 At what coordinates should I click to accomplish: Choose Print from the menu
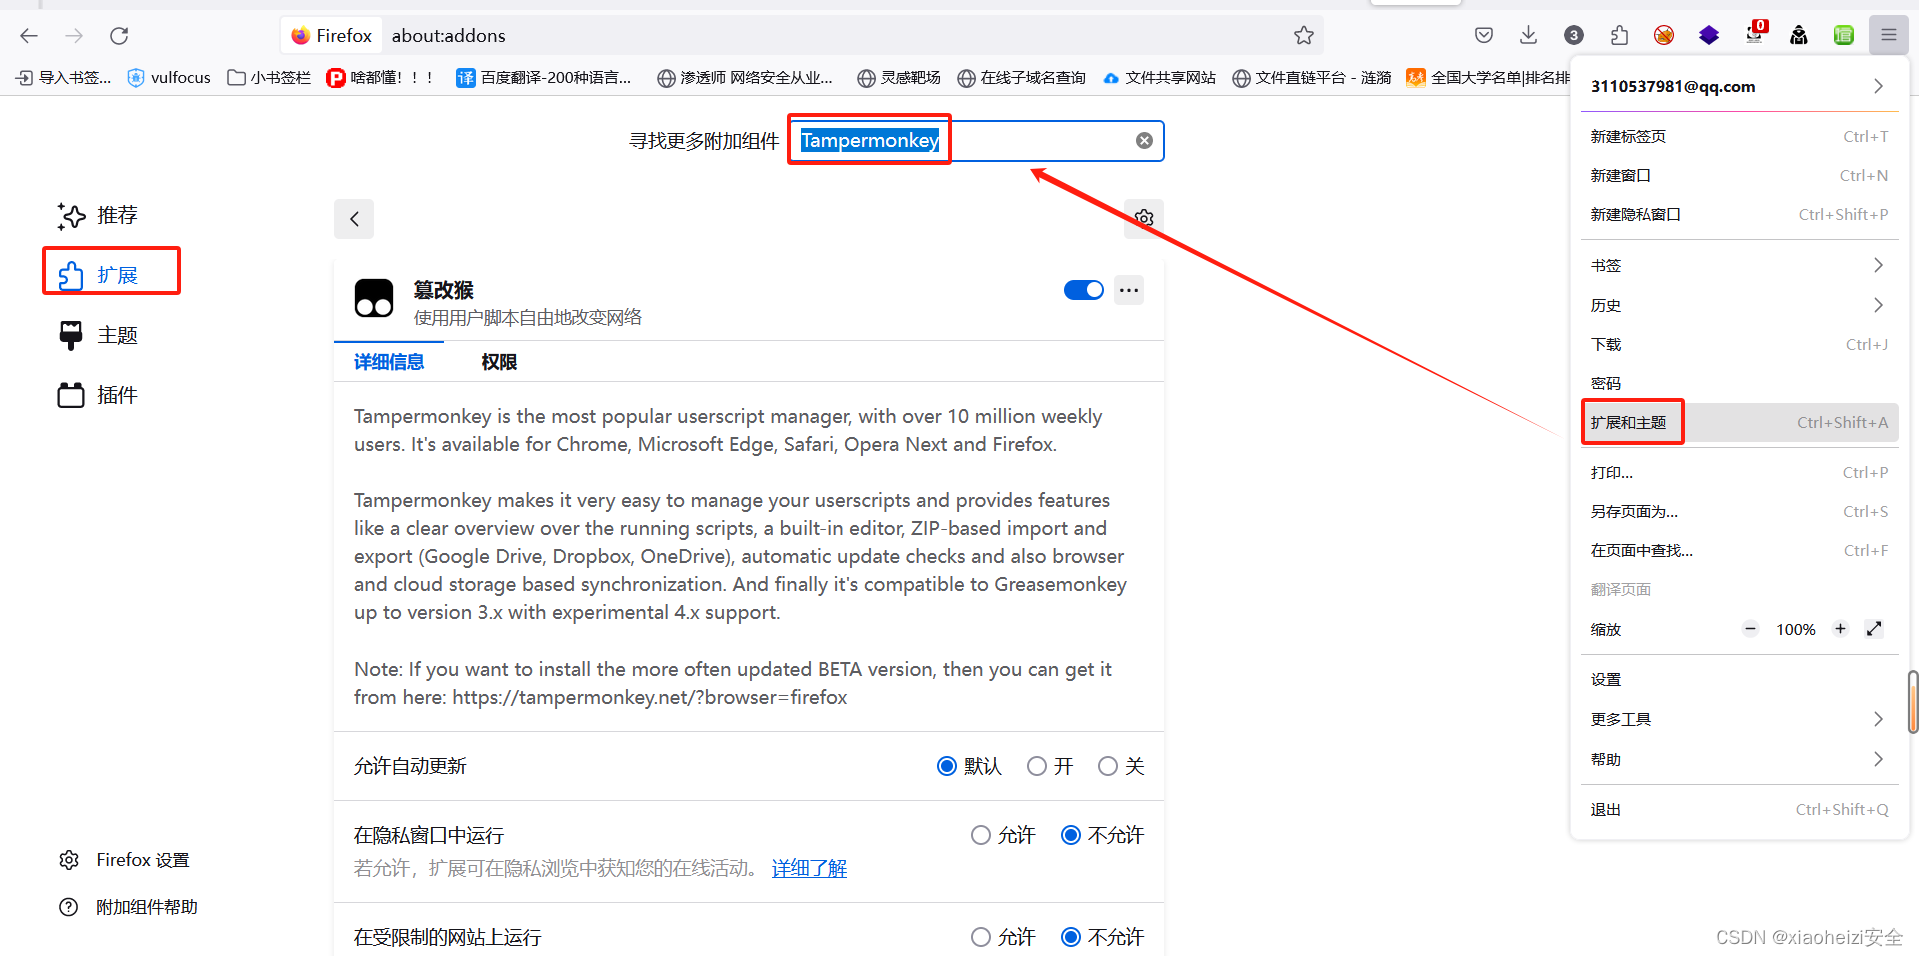coord(1739,472)
